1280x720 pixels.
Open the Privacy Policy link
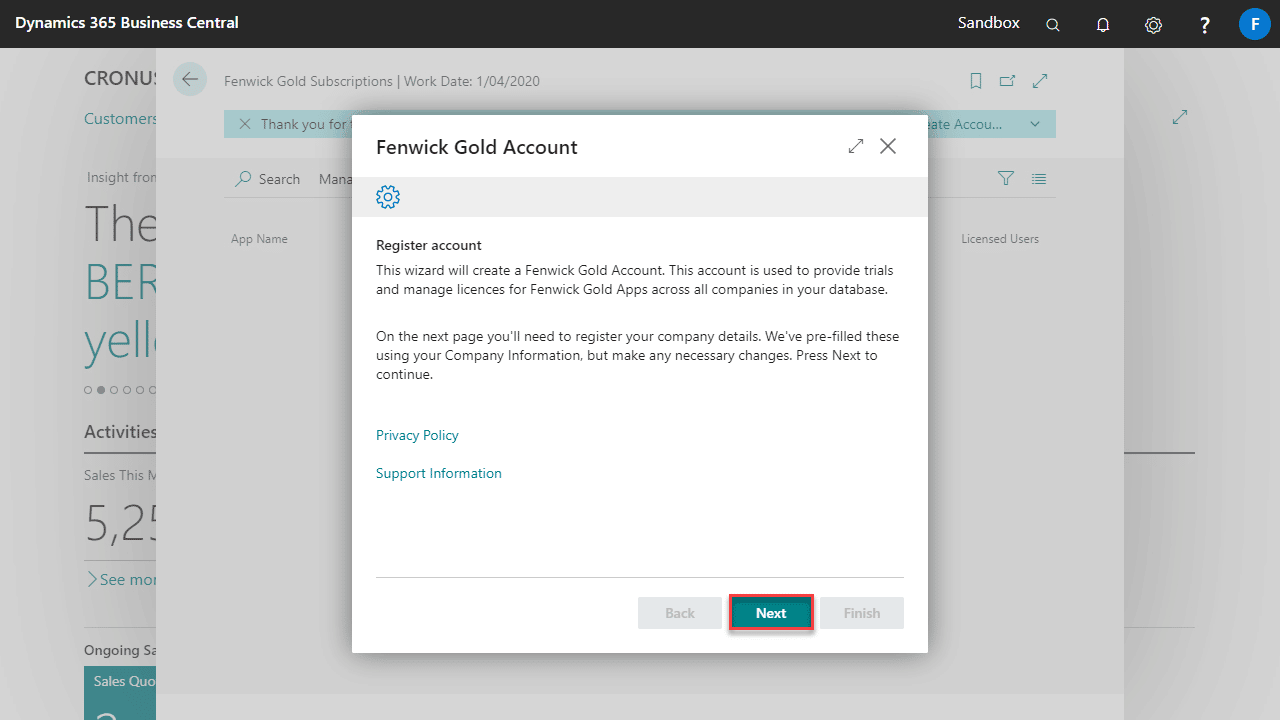pyautogui.click(x=417, y=435)
